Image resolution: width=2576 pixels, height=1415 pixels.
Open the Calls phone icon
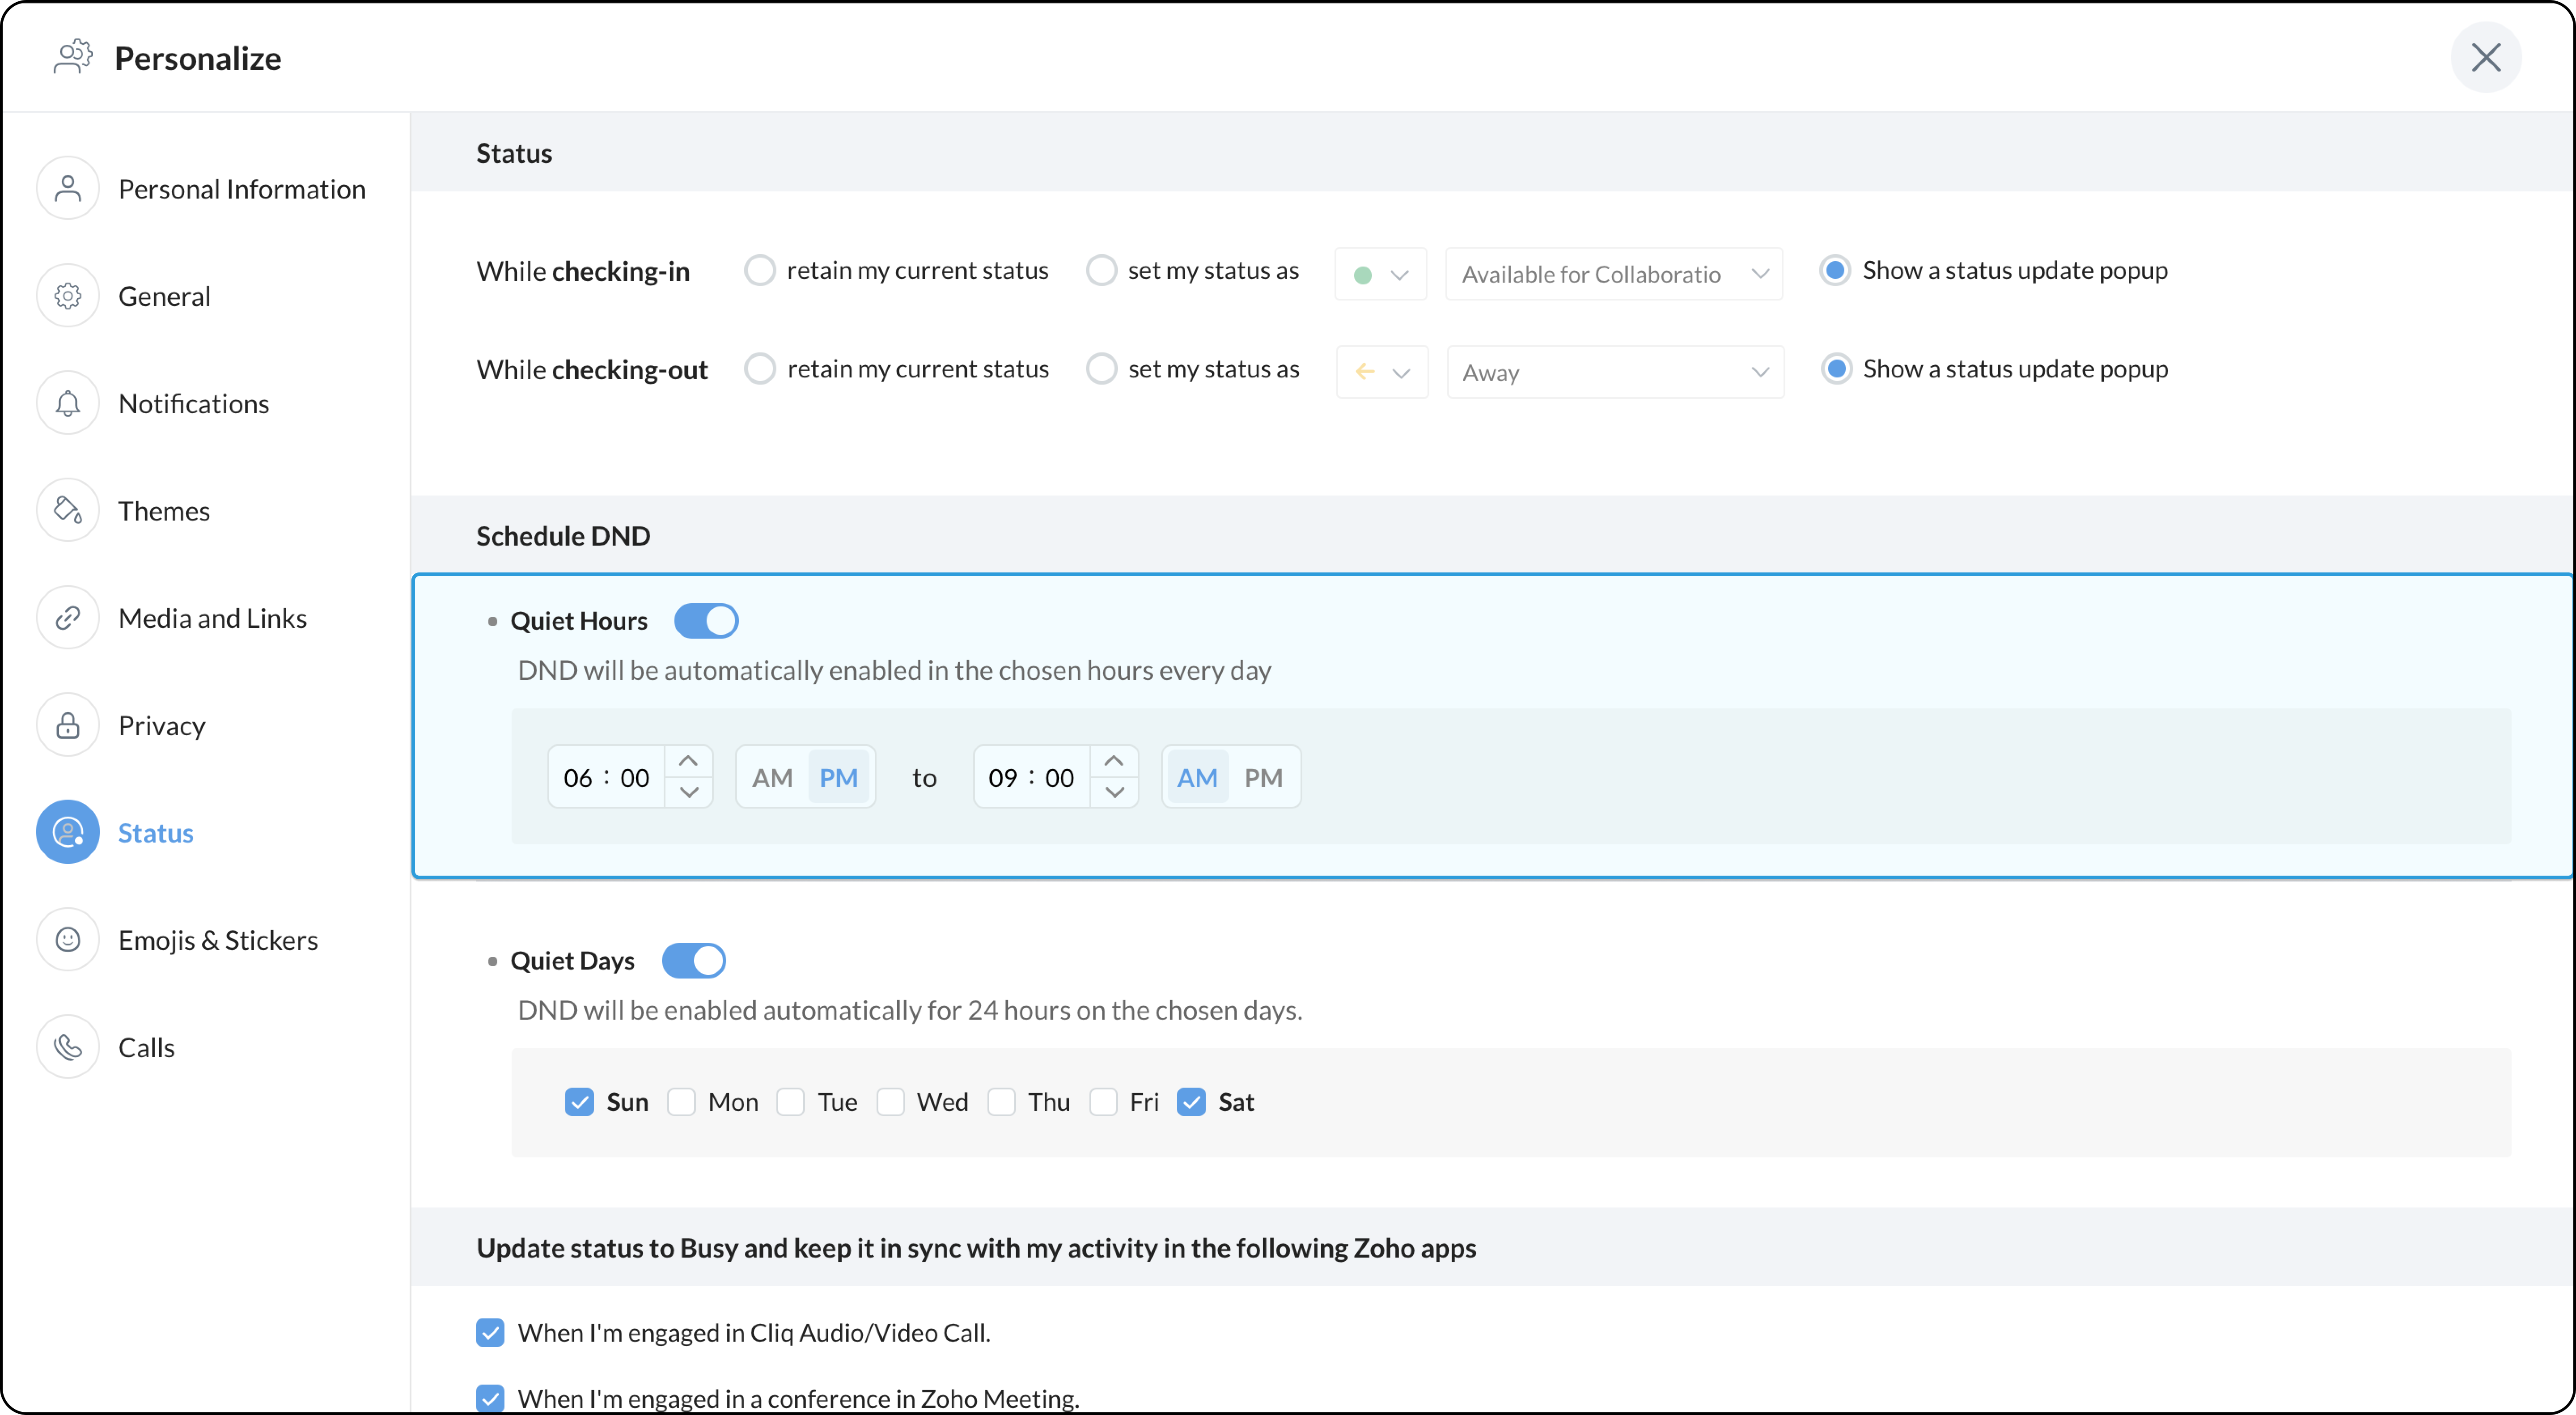[x=68, y=1047]
